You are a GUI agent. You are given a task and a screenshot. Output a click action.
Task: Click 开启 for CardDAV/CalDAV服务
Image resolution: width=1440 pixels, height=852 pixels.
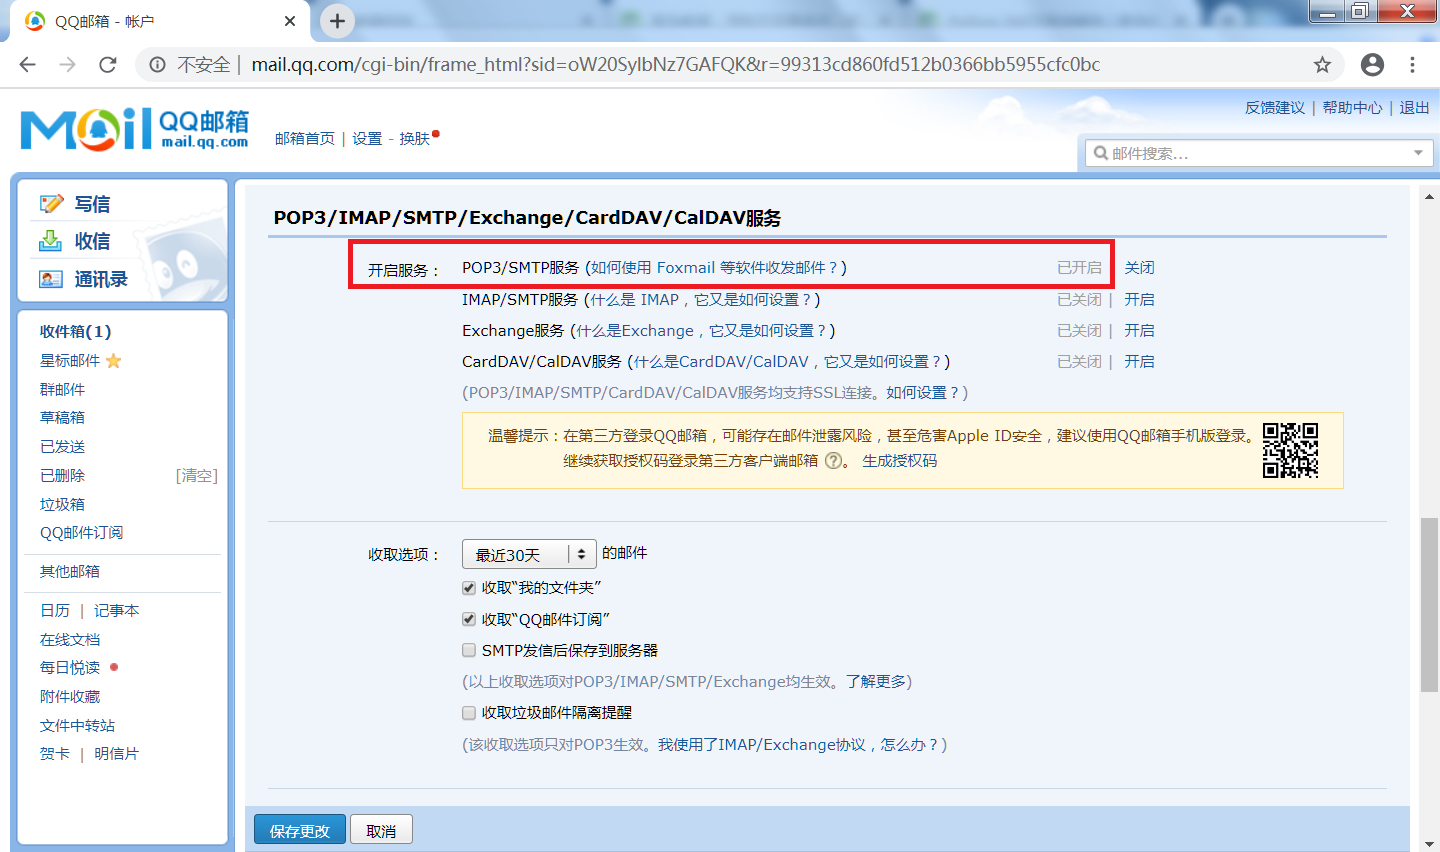1139,361
